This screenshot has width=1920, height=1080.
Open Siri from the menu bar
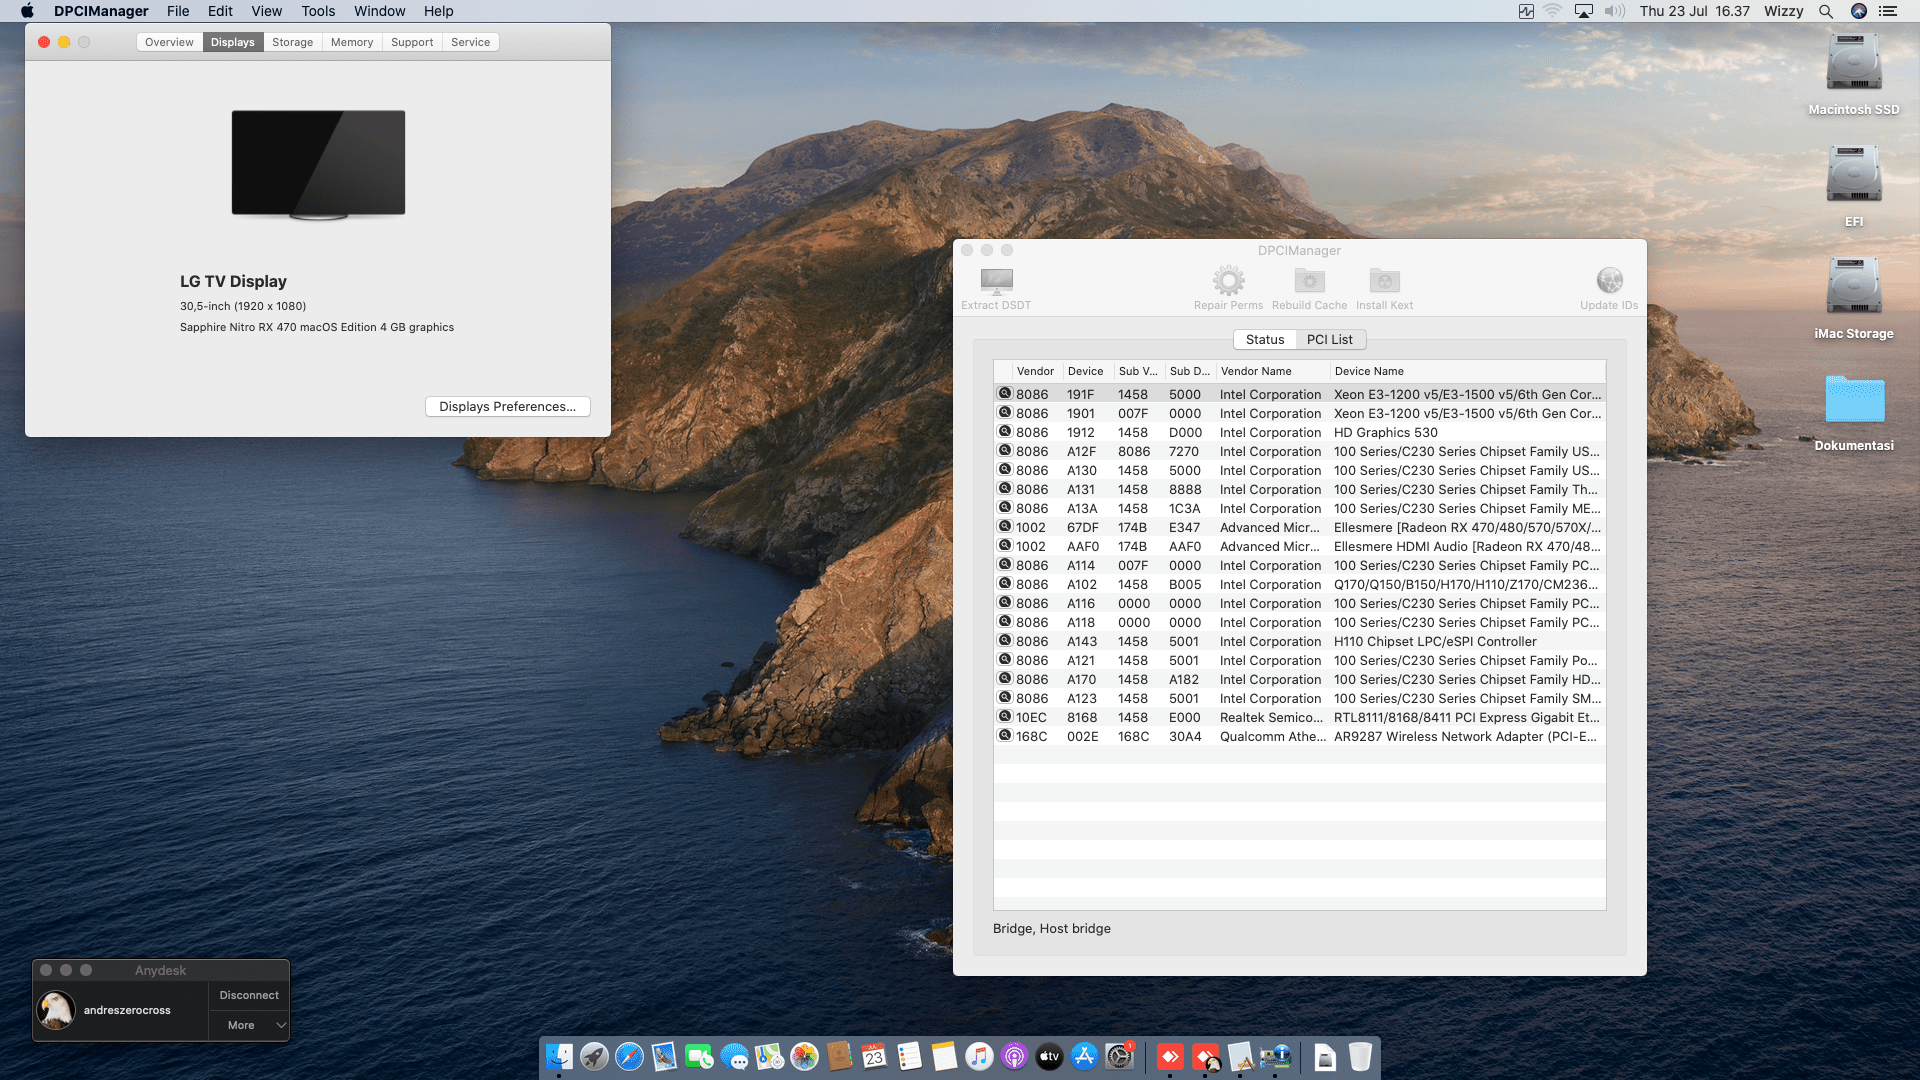pos(1859,11)
